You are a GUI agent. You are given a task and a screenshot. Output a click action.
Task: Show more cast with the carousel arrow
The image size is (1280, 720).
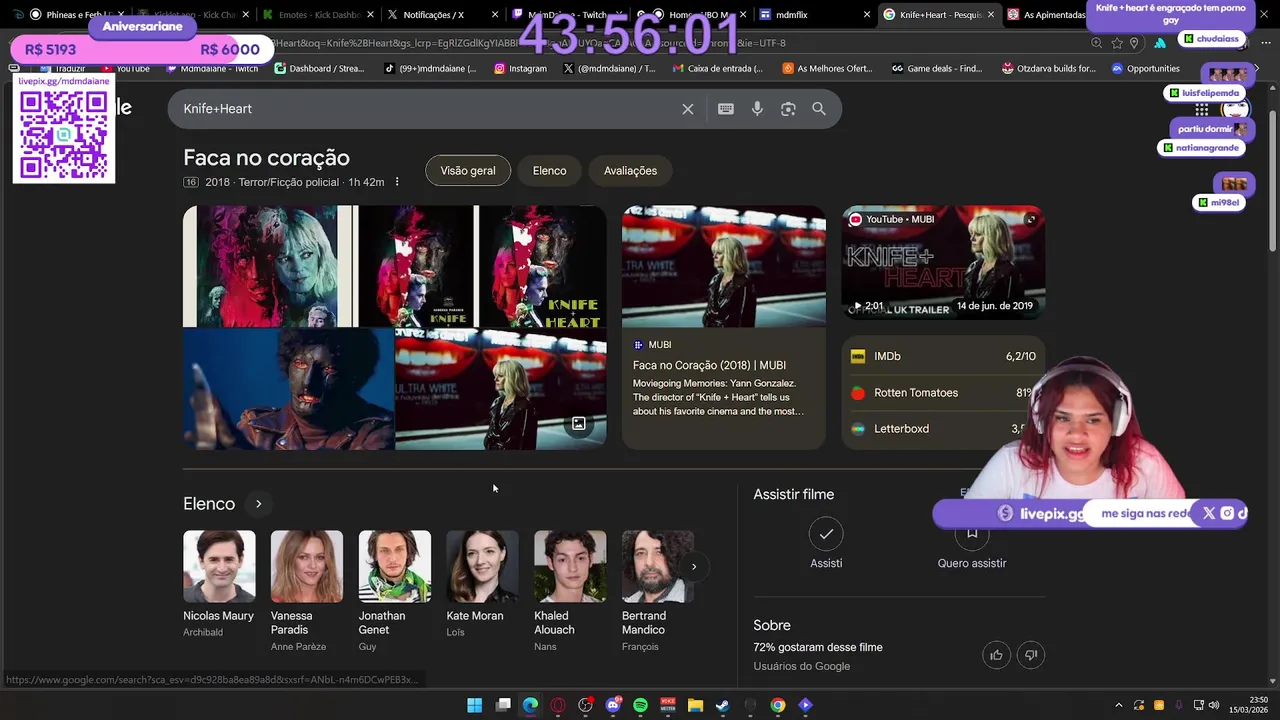click(694, 567)
